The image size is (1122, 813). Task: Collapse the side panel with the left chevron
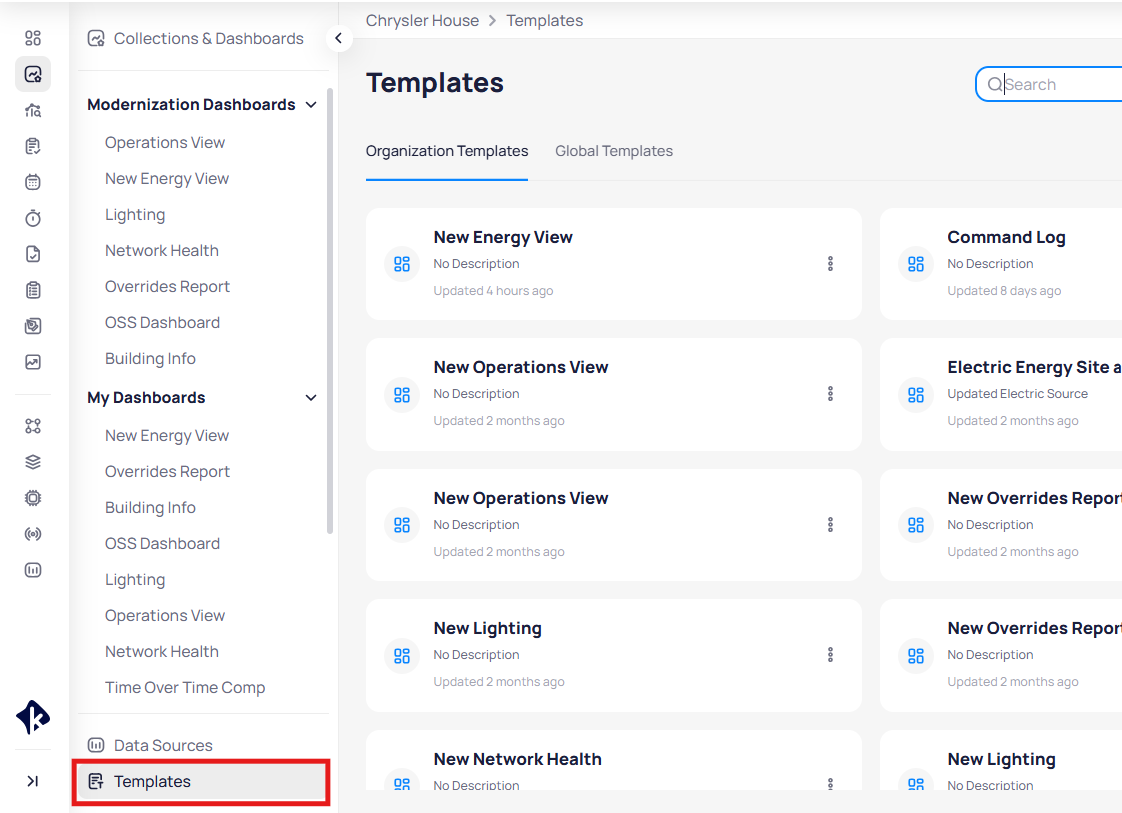(x=338, y=38)
